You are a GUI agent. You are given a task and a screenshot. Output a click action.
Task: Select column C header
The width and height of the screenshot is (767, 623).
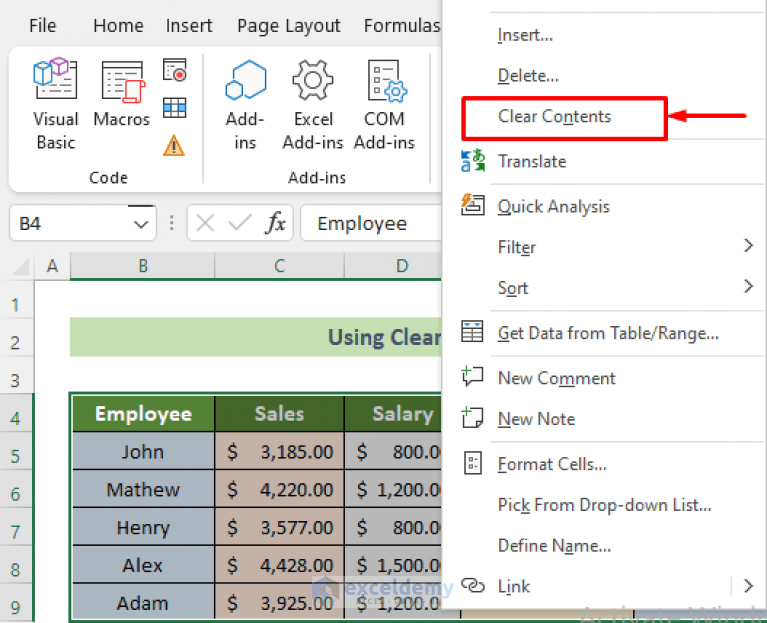click(x=279, y=267)
